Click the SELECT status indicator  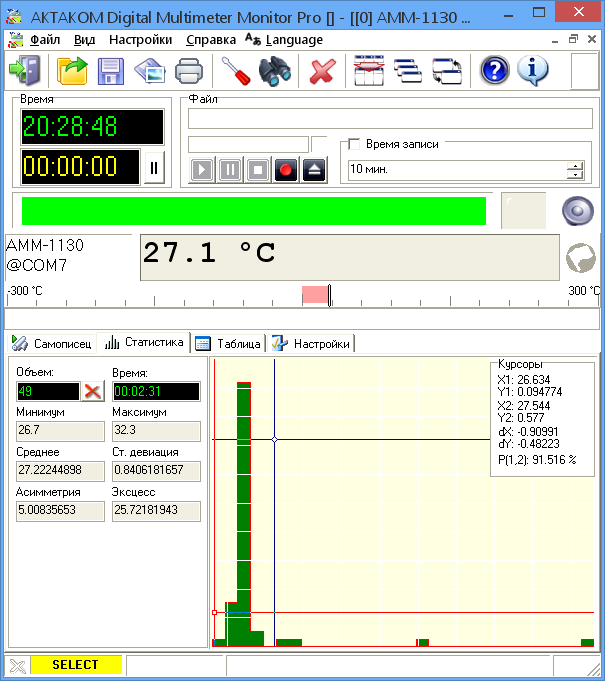[x=76, y=665]
